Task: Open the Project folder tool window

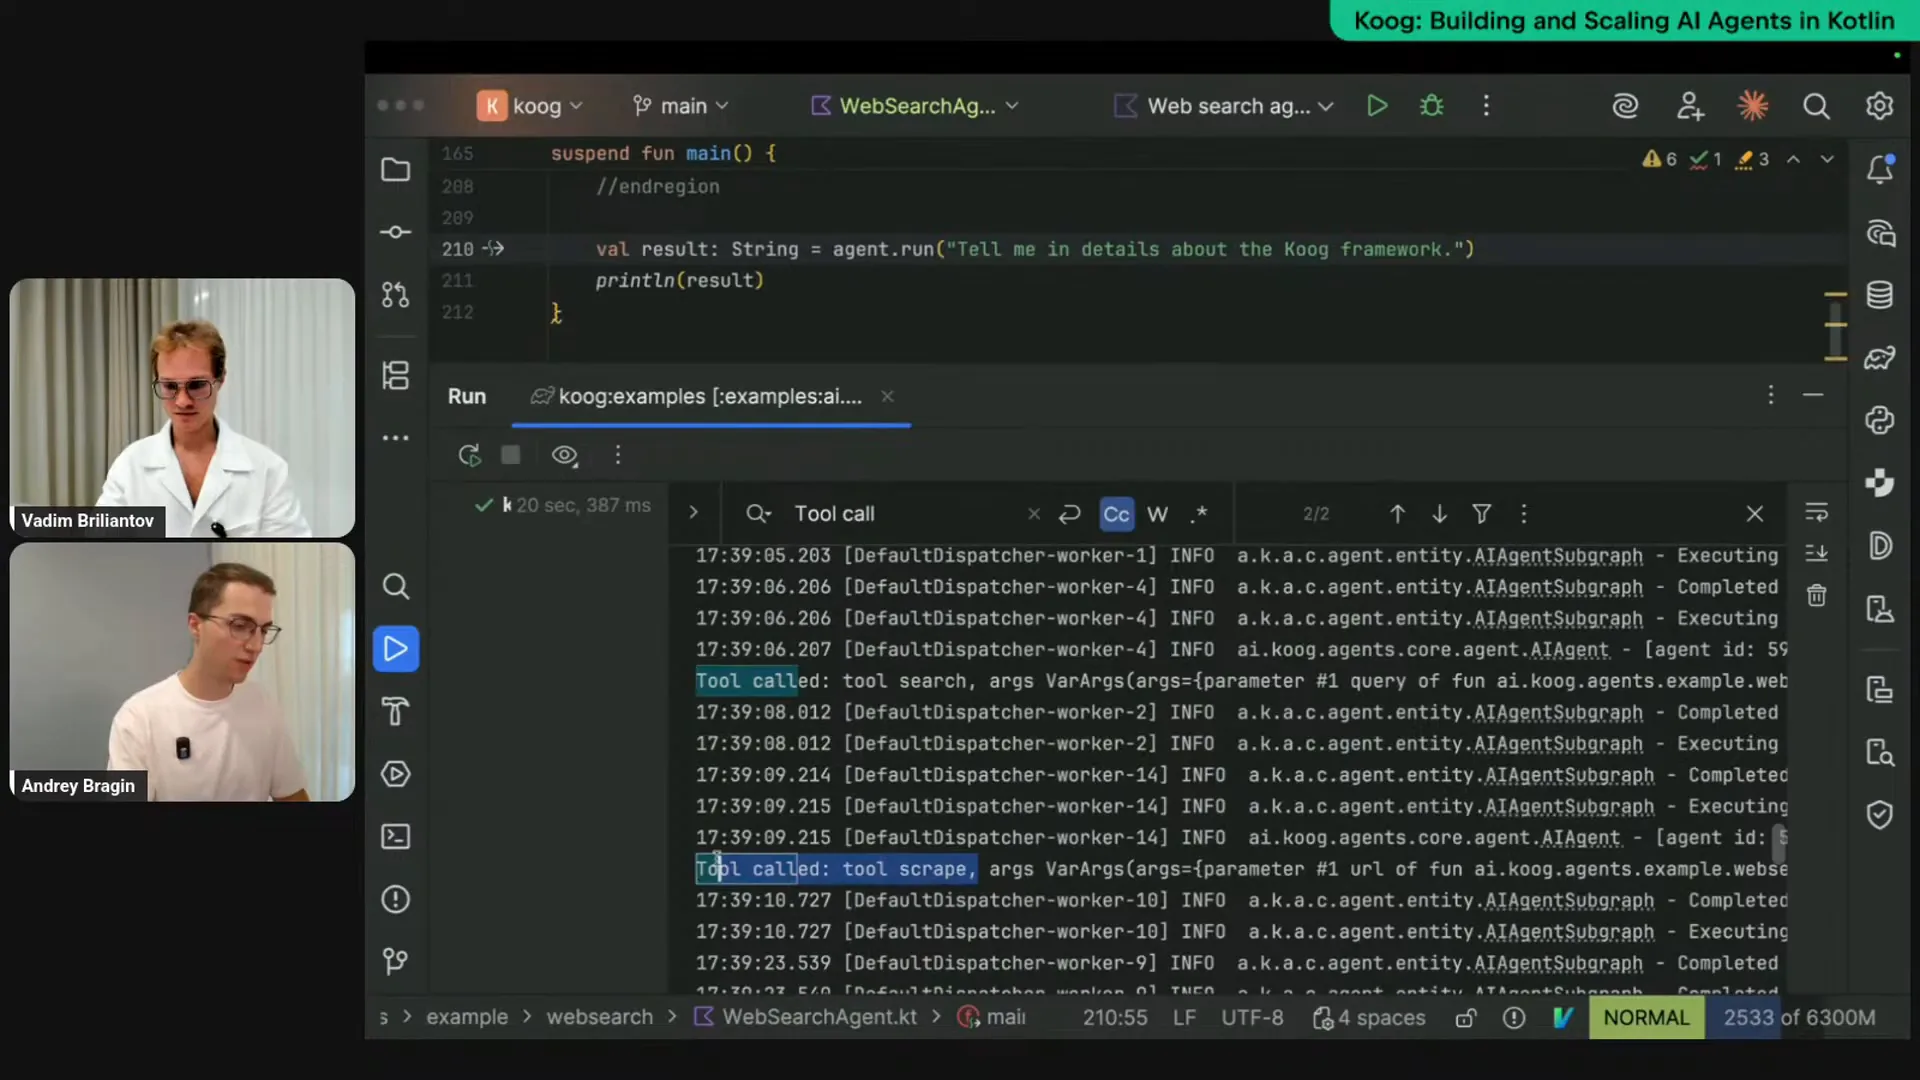Action: 396,170
